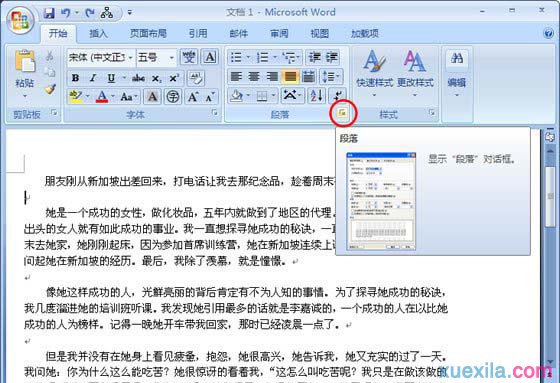Click the vertical scrollbar thumb
560x383 pixels.
(x=550, y=197)
